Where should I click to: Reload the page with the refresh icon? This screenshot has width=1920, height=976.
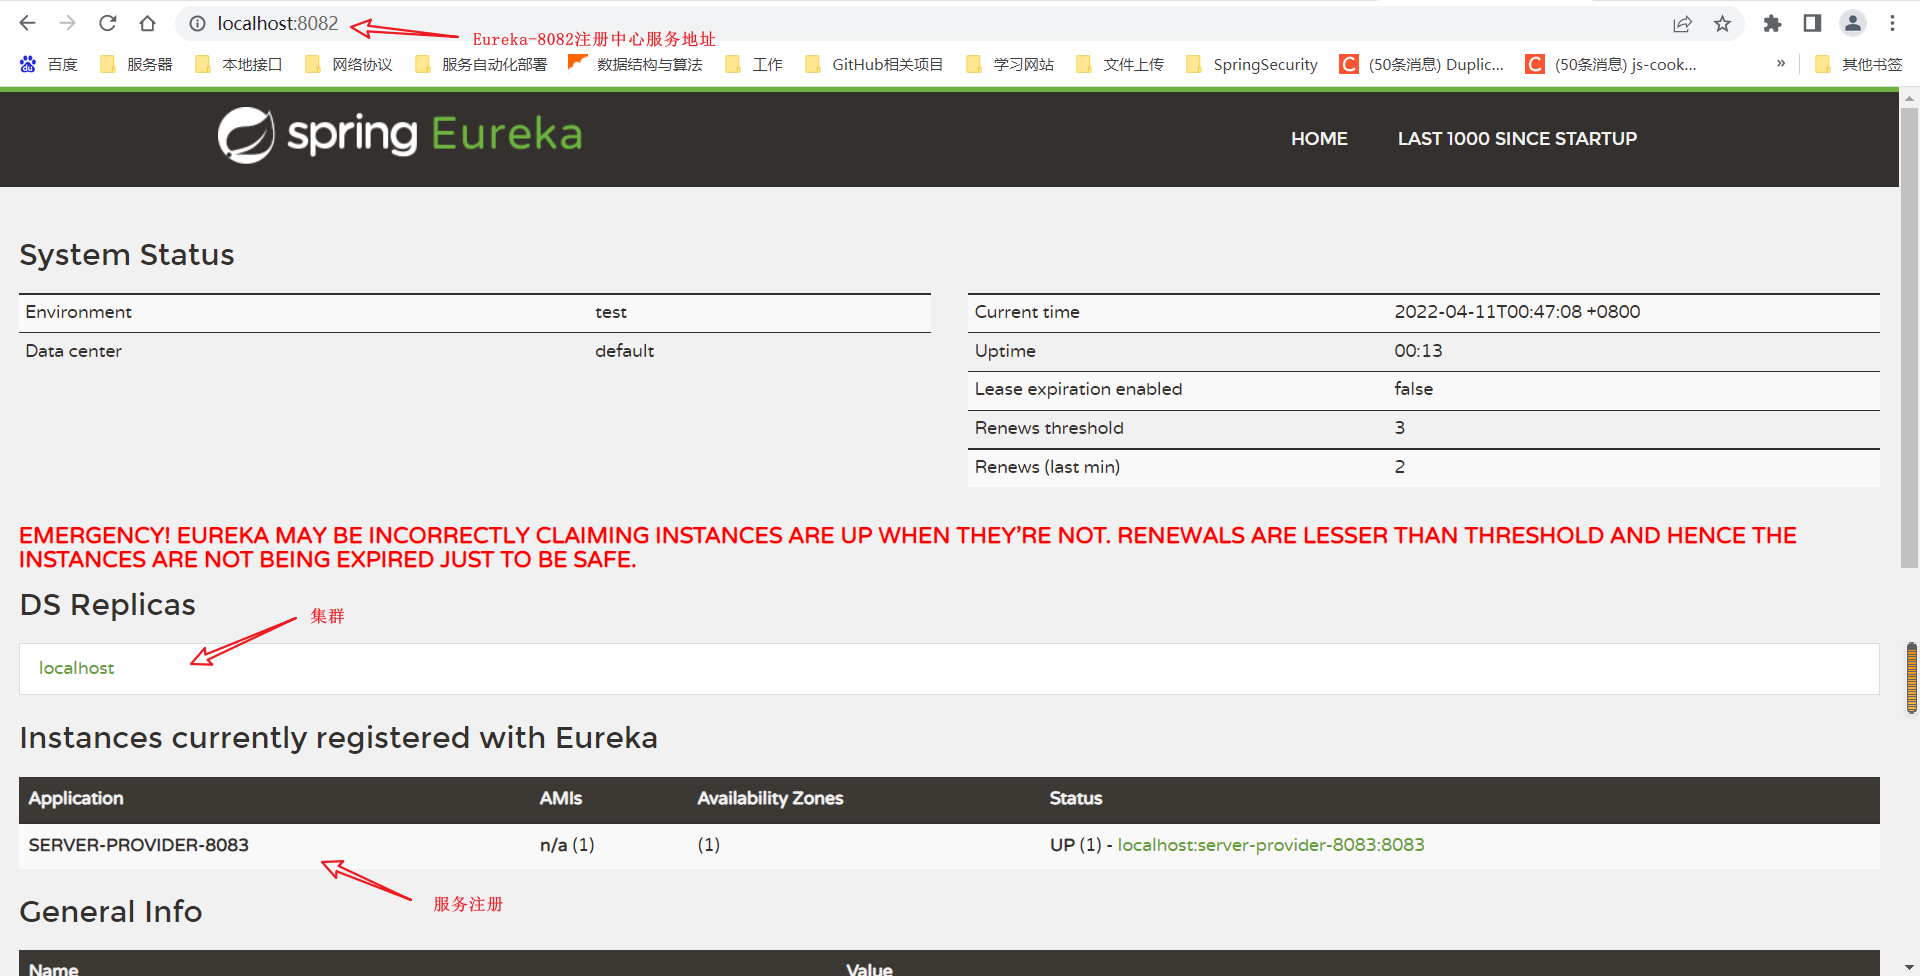108,23
